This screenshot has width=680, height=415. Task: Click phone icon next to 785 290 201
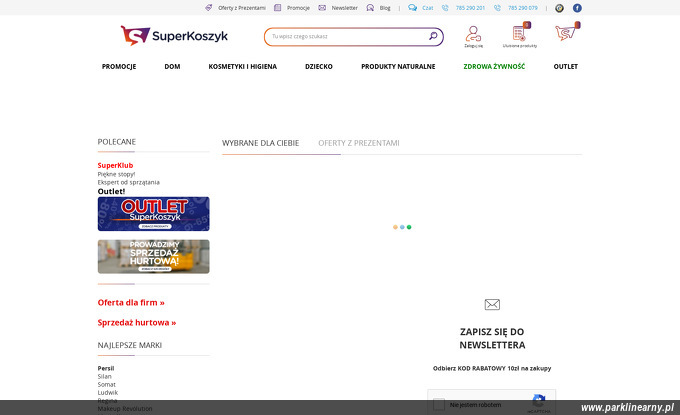coord(445,8)
